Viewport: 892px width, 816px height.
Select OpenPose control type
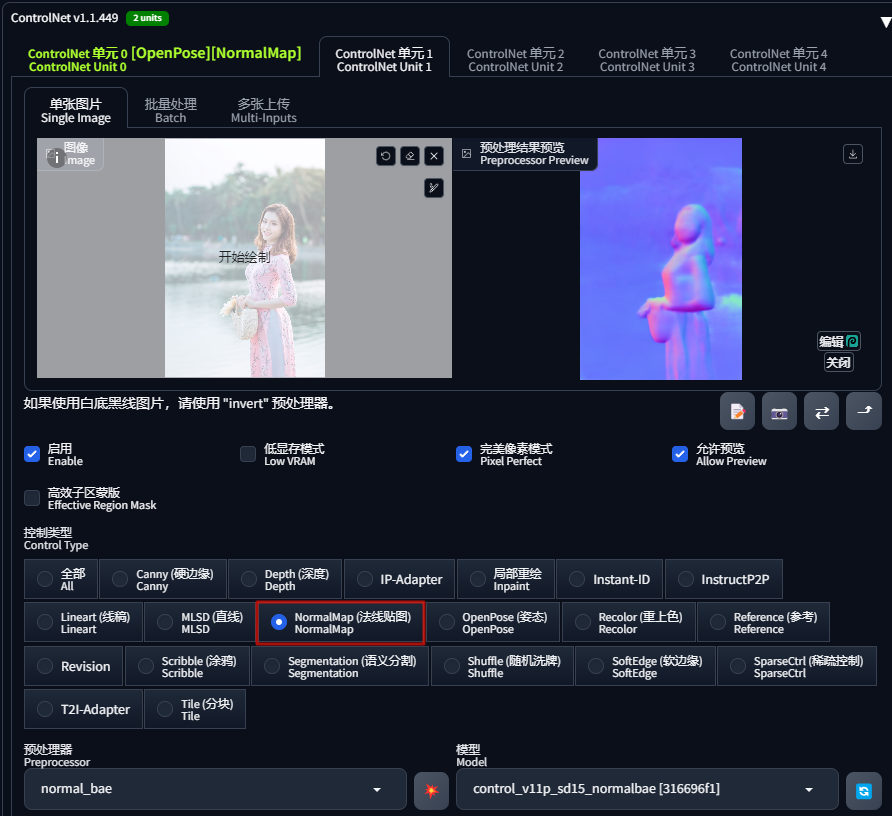[493, 623]
